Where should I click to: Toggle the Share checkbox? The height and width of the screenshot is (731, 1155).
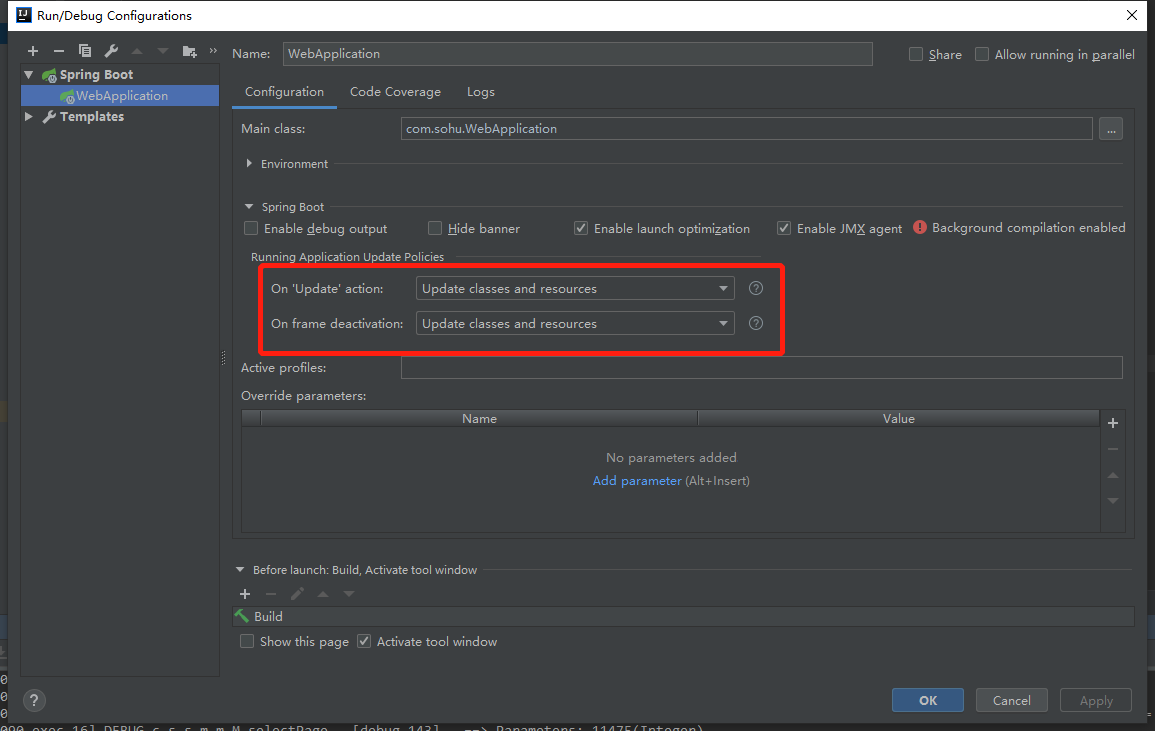[x=916, y=54]
